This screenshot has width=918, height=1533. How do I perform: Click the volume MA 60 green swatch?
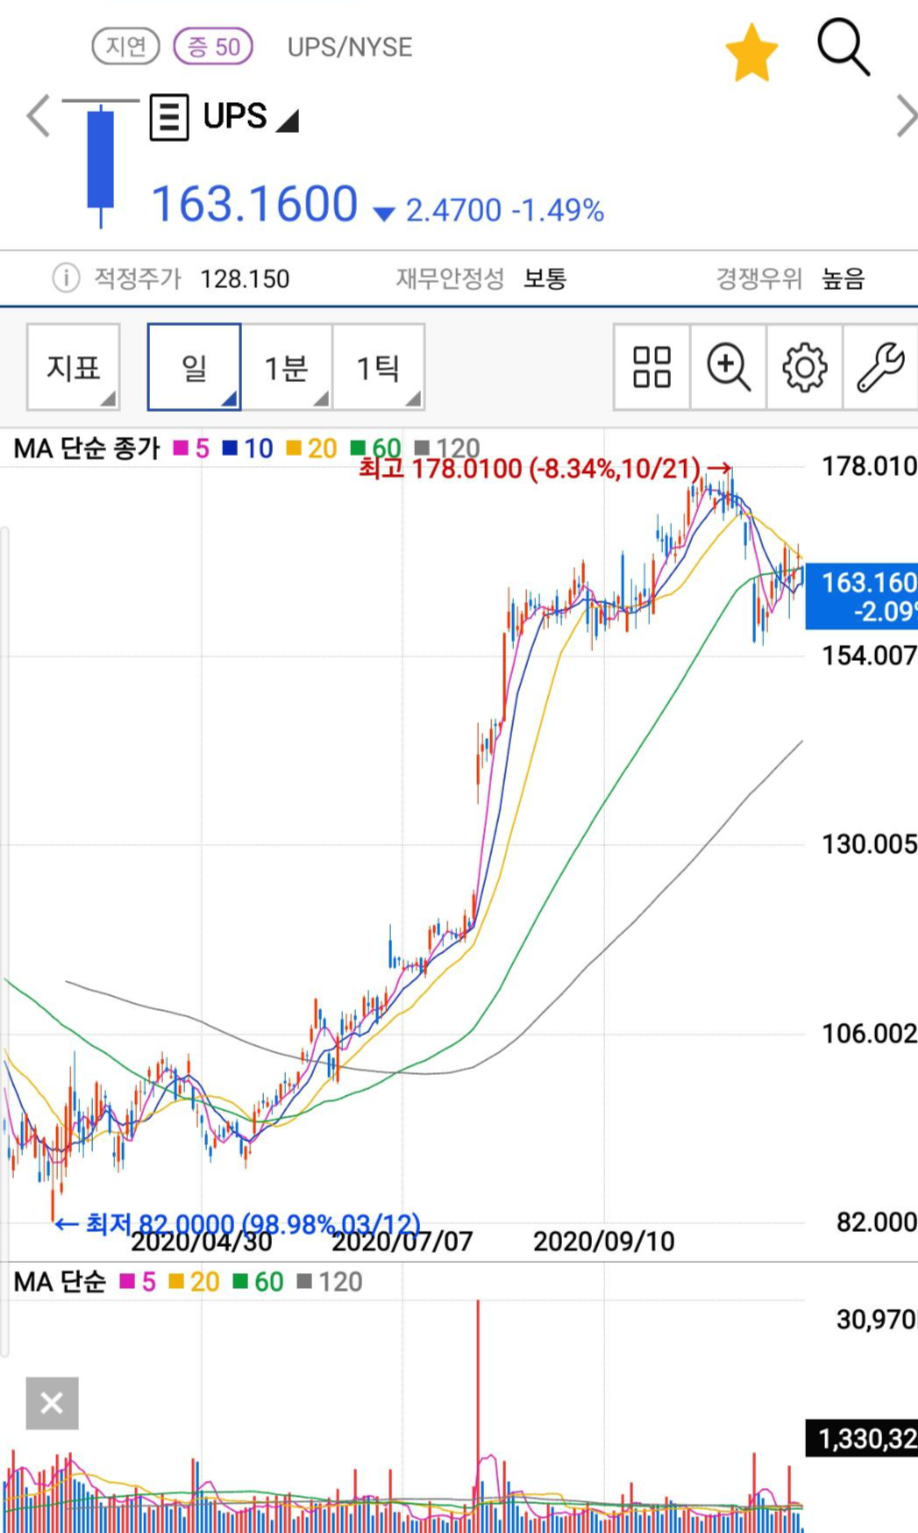(241, 1281)
